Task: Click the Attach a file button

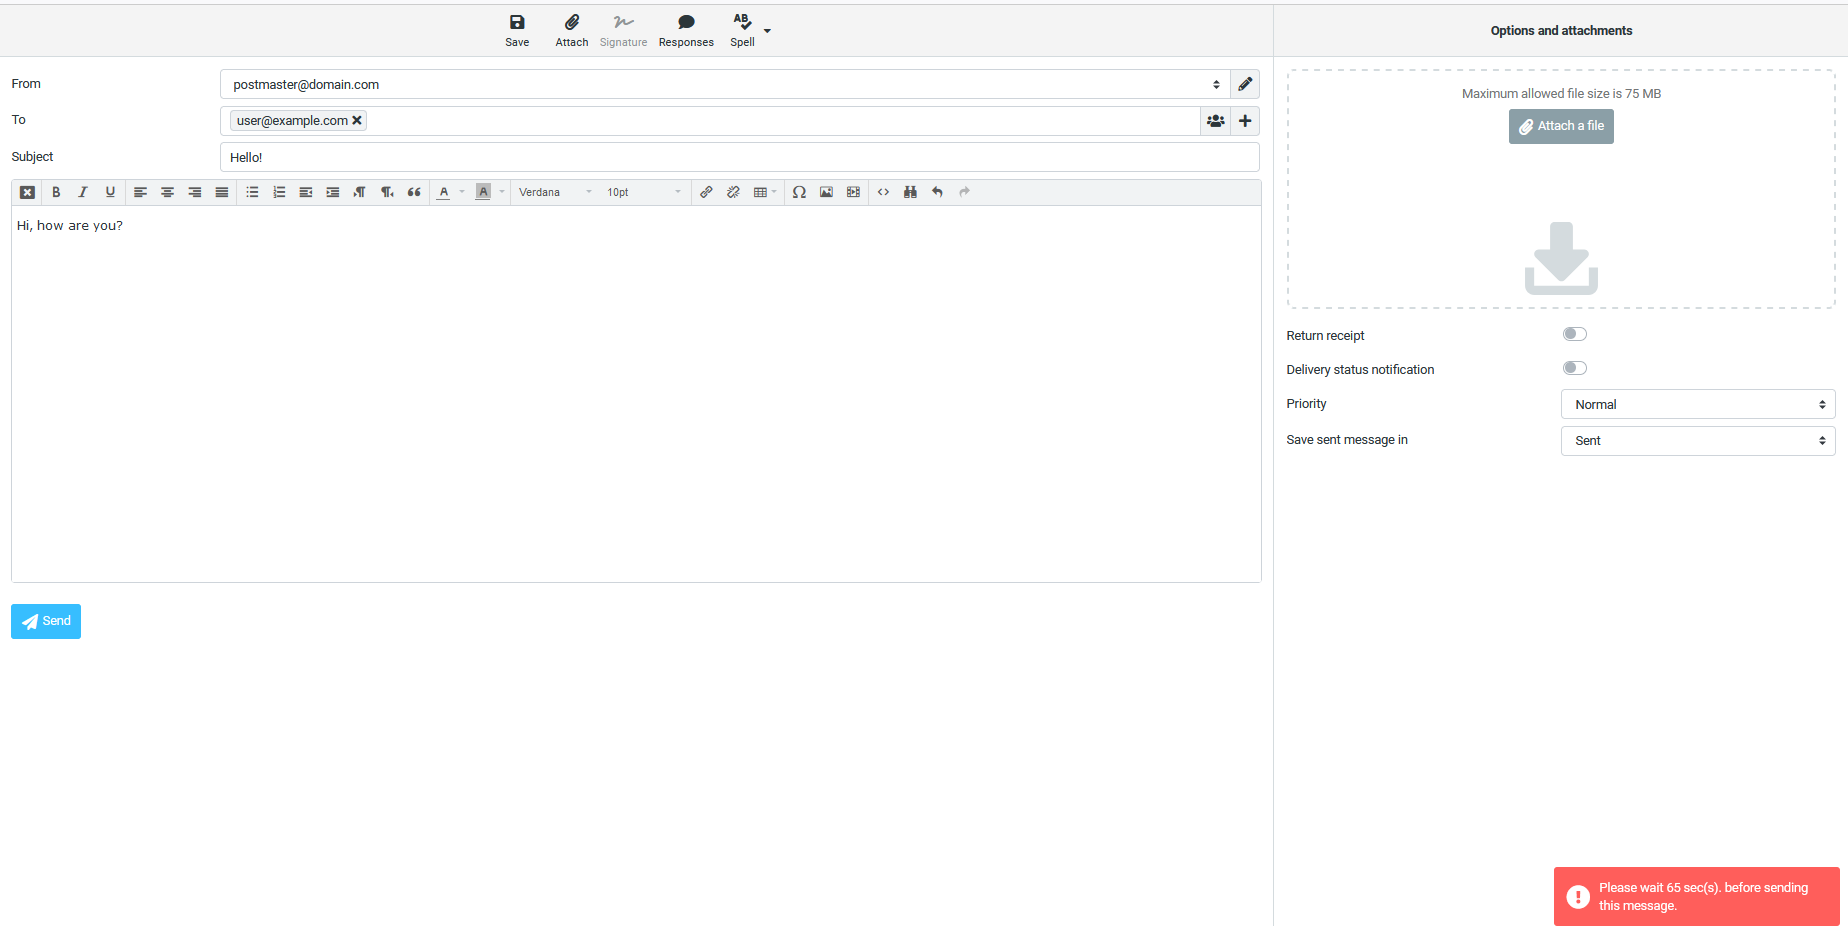Action: (1561, 126)
